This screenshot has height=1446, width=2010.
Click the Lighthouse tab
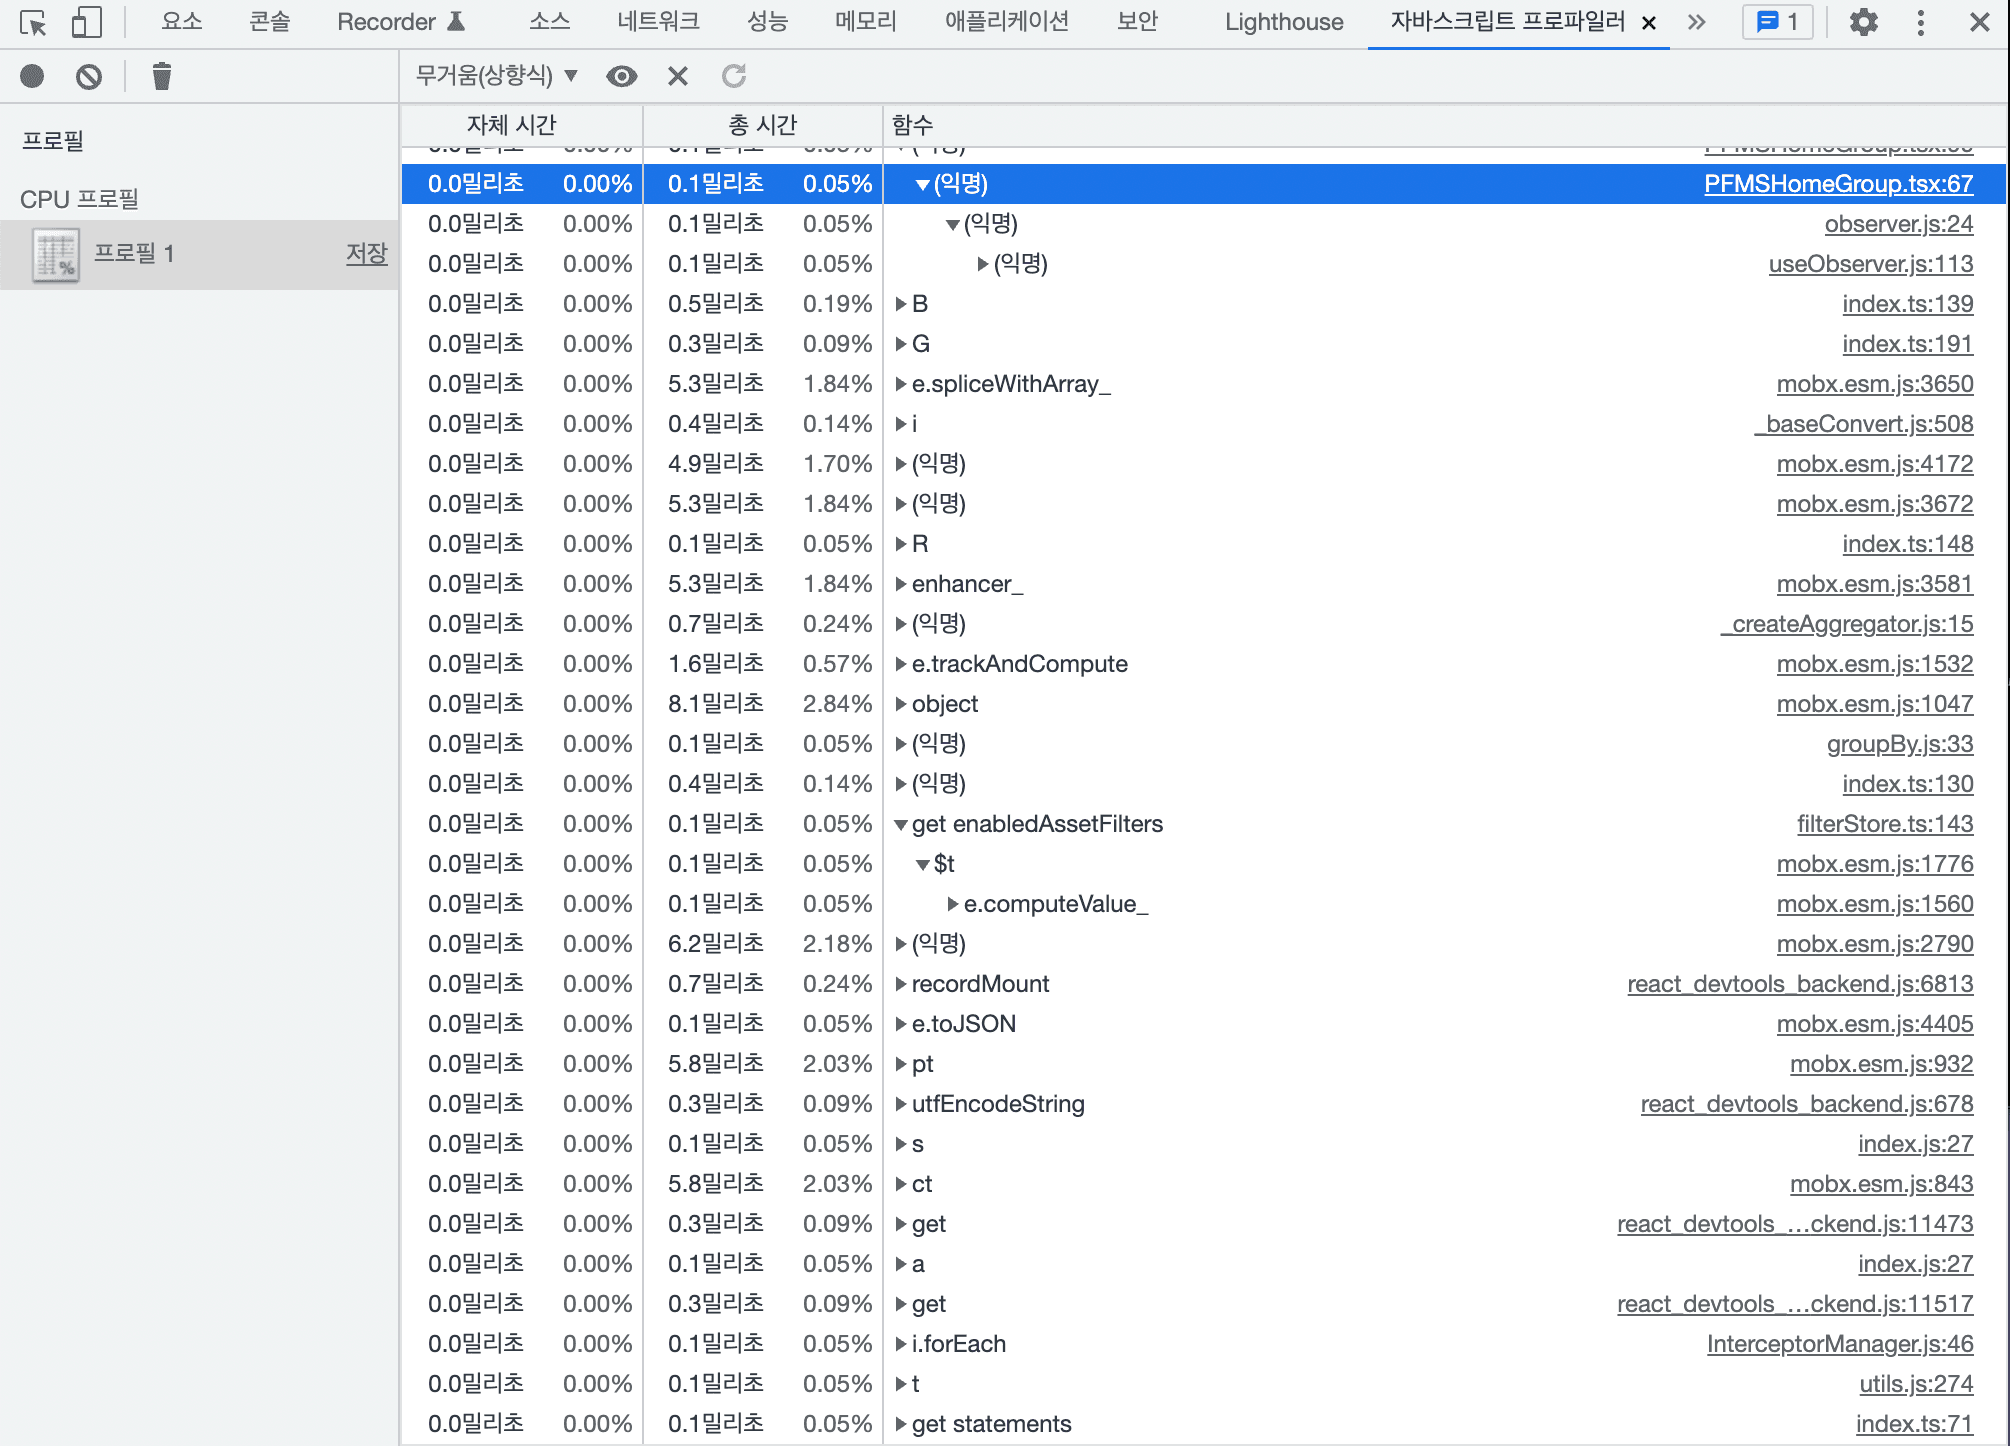[x=1280, y=22]
